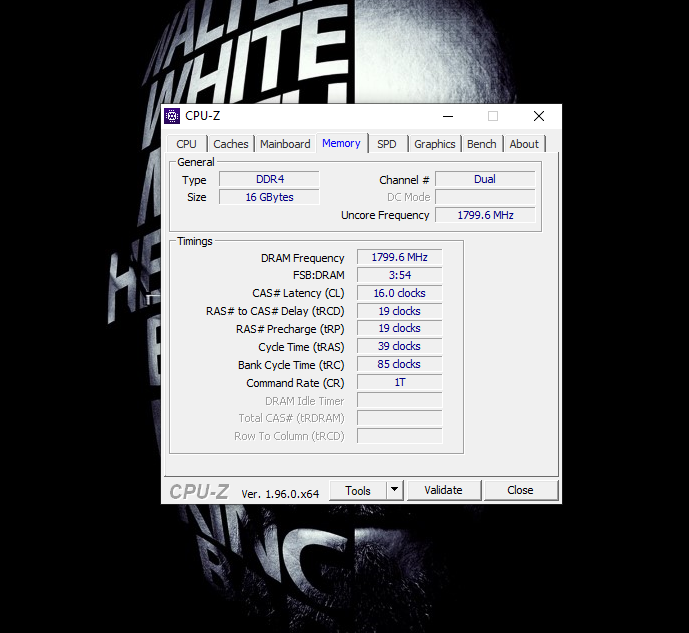Click the Uncore Frequency 1799.6 MHz value
This screenshot has width=689, height=633.
(485, 215)
